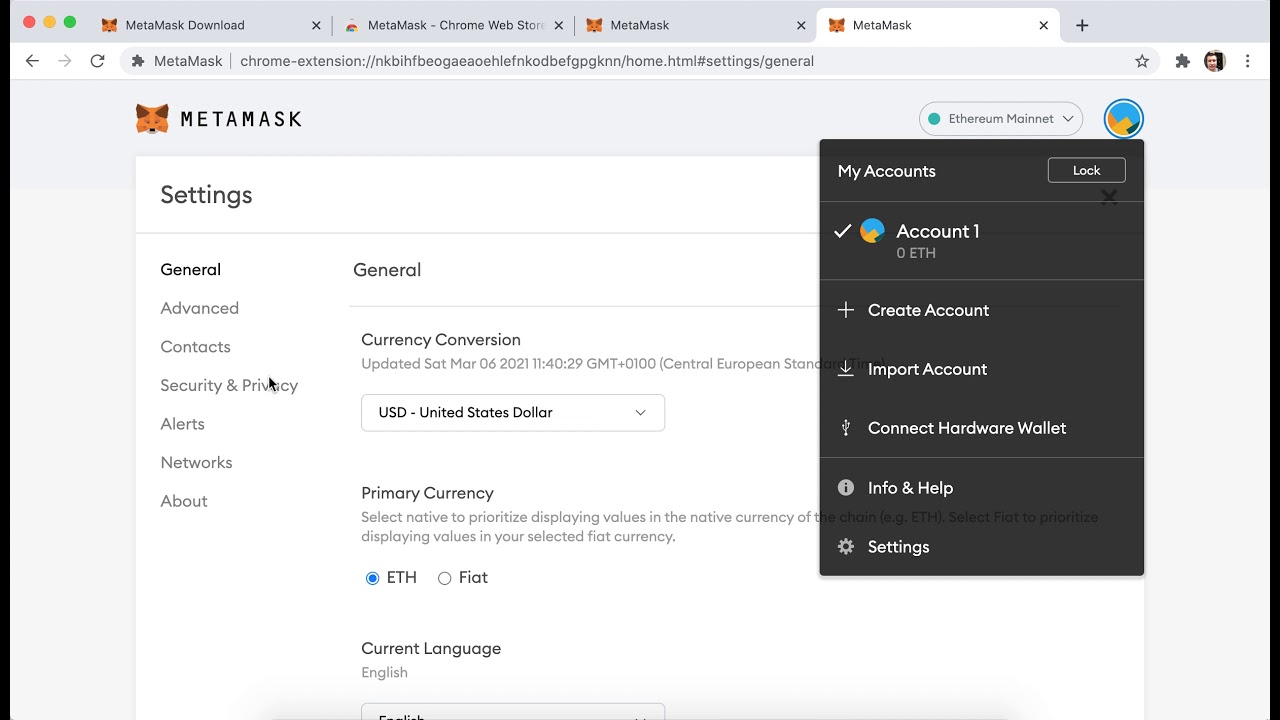Click the Account 1 avatar in list
This screenshot has width=1280, height=720.
pos(872,231)
